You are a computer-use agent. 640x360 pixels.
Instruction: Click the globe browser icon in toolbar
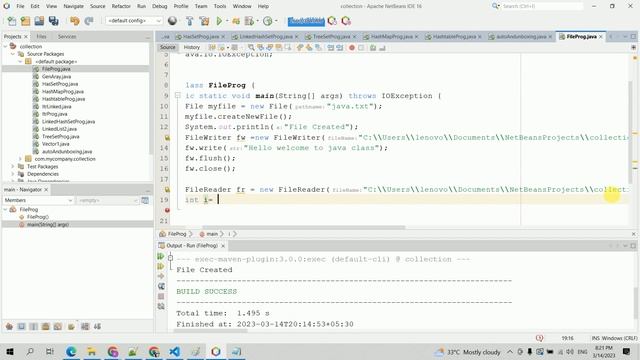(172, 21)
